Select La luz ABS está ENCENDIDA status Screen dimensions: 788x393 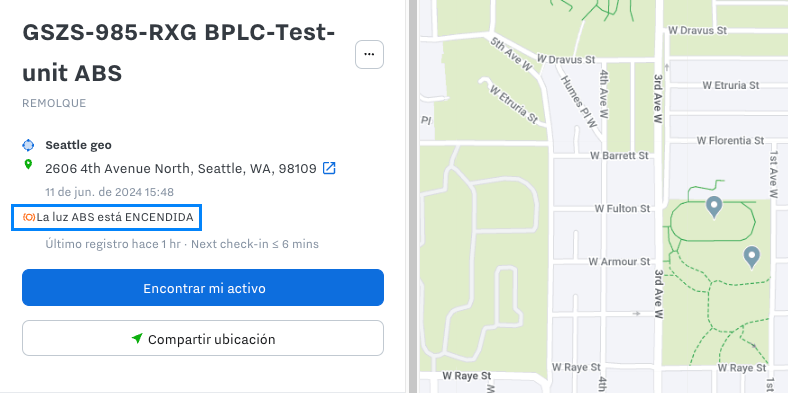[x=107, y=217]
